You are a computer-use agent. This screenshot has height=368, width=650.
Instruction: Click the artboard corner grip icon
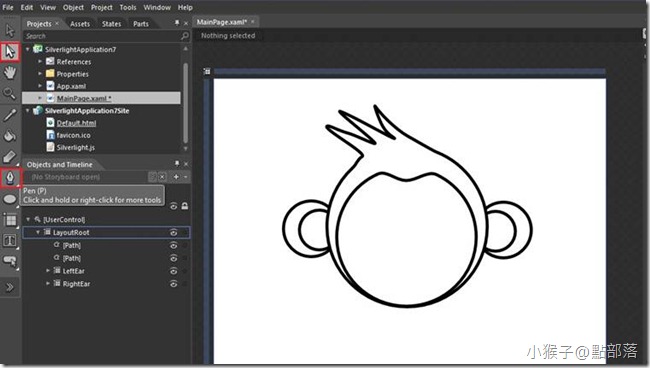point(207,72)
